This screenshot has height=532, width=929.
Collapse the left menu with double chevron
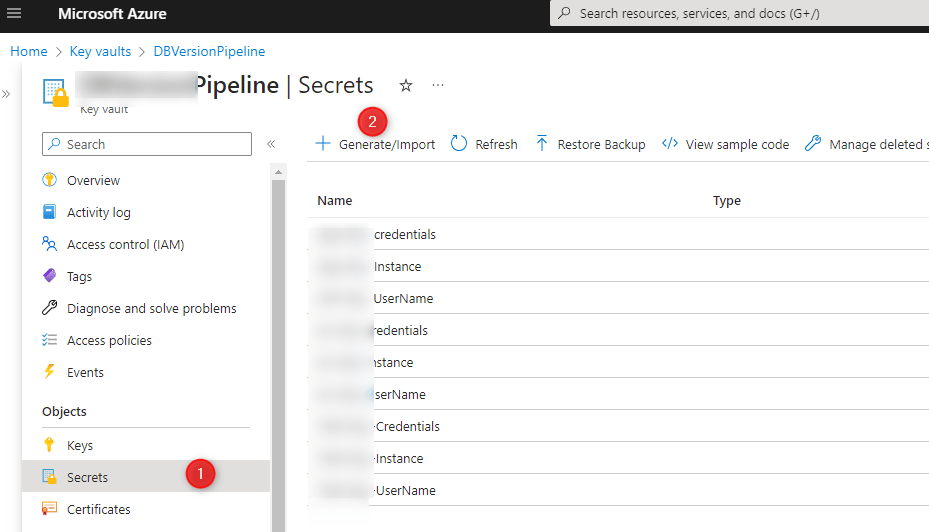[271, 144]
